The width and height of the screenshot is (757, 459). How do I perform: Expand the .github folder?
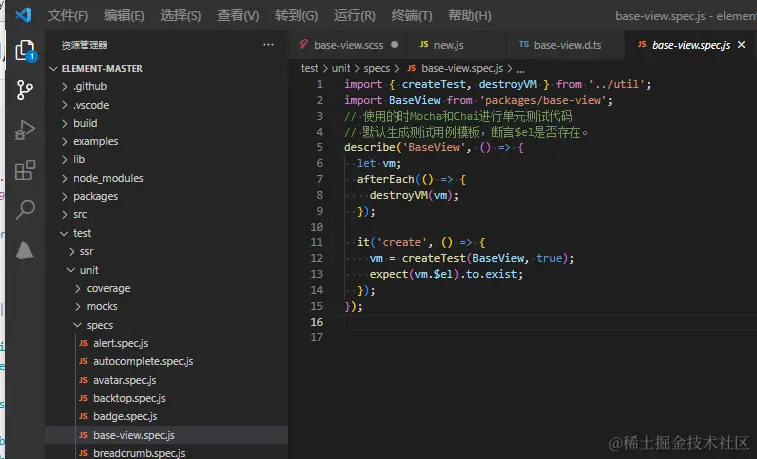tap(90, 86)
